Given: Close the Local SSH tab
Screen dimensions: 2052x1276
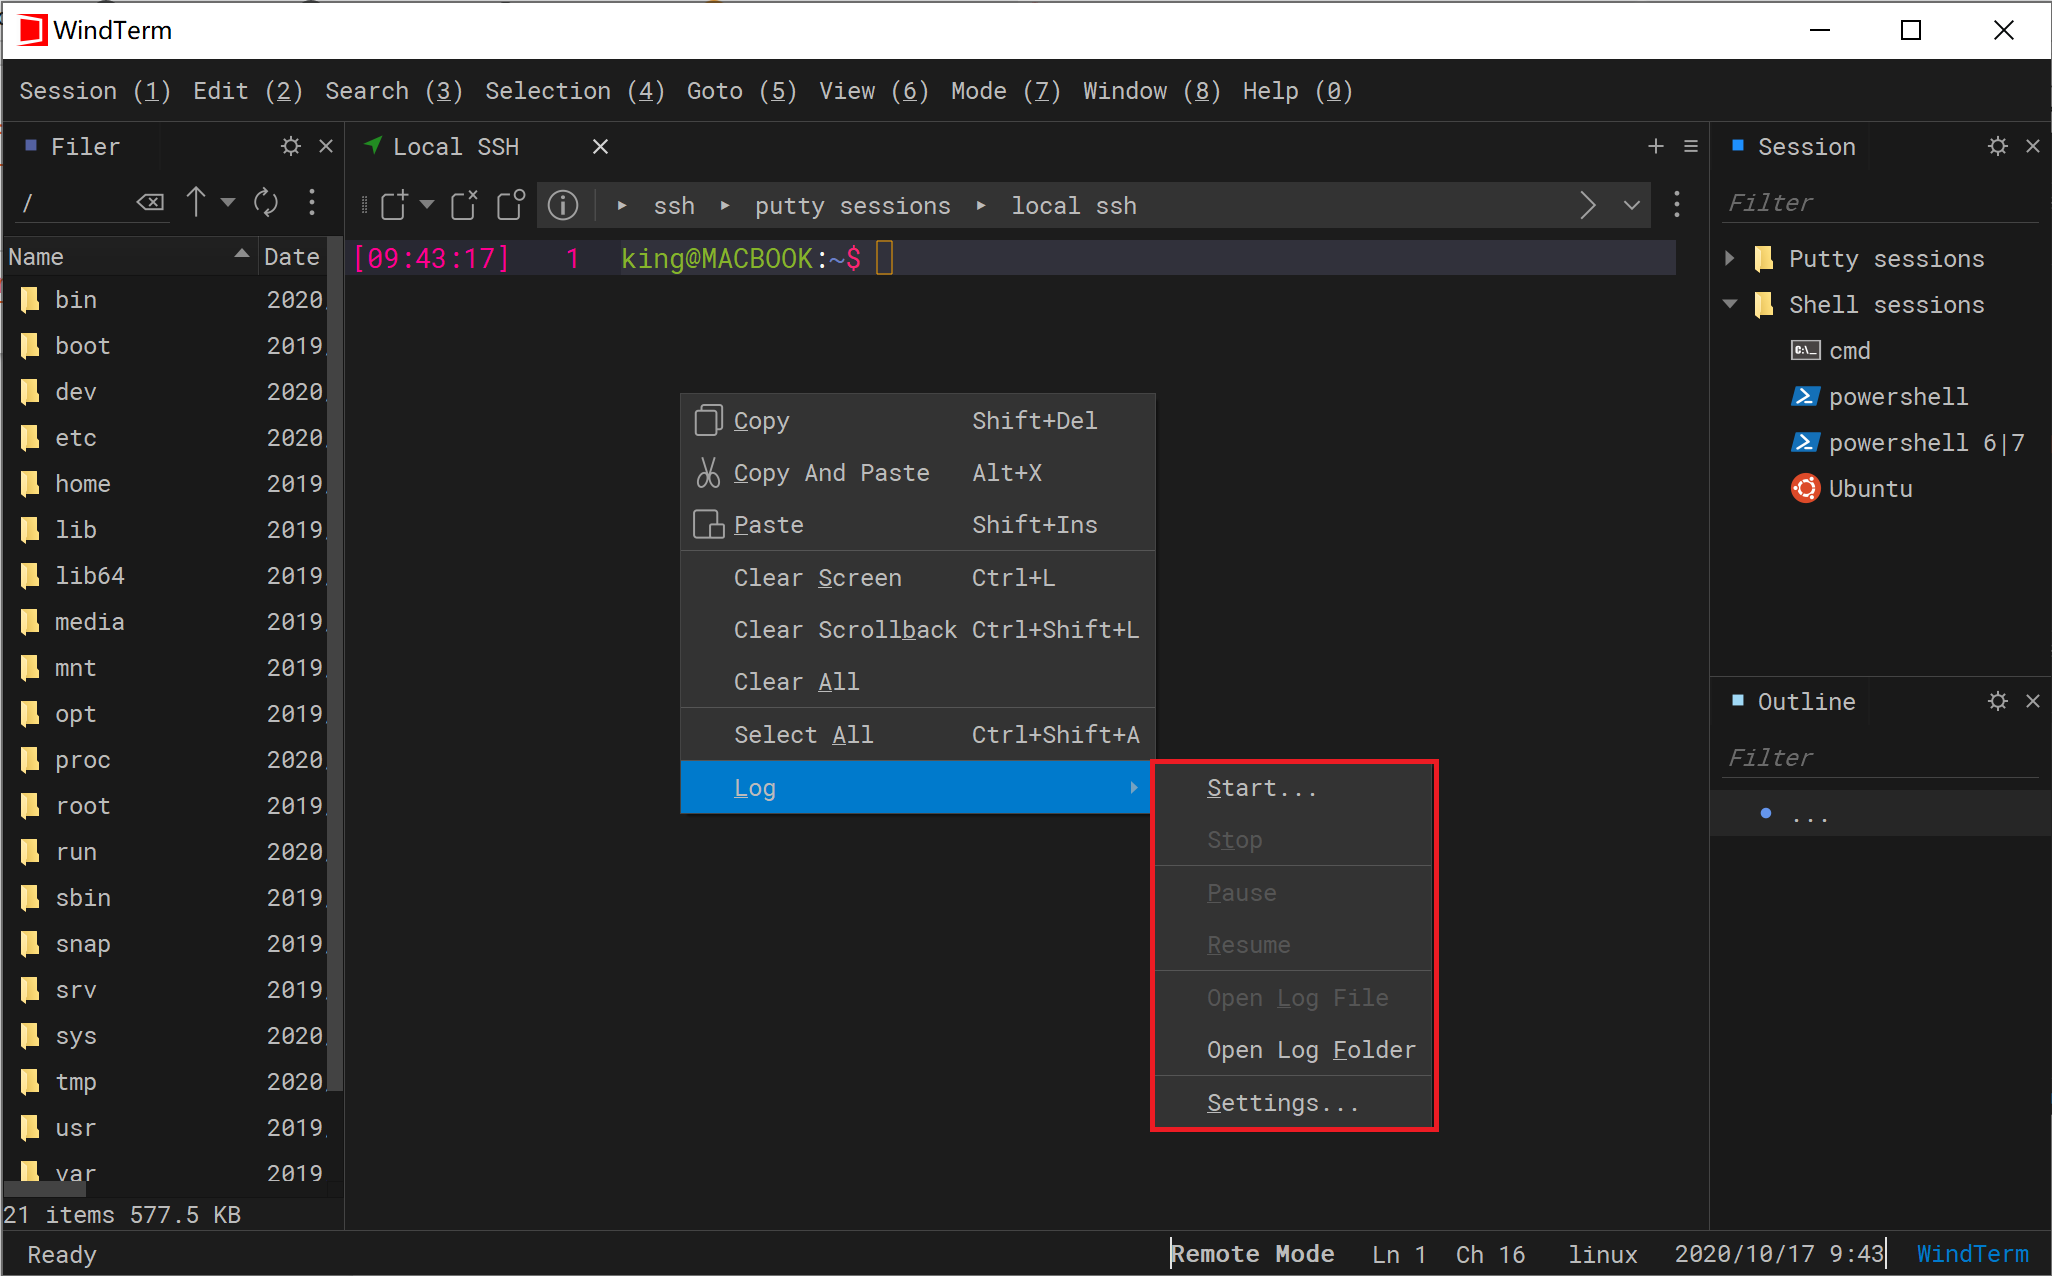Looking at the screenshot, I should point(600,147).
